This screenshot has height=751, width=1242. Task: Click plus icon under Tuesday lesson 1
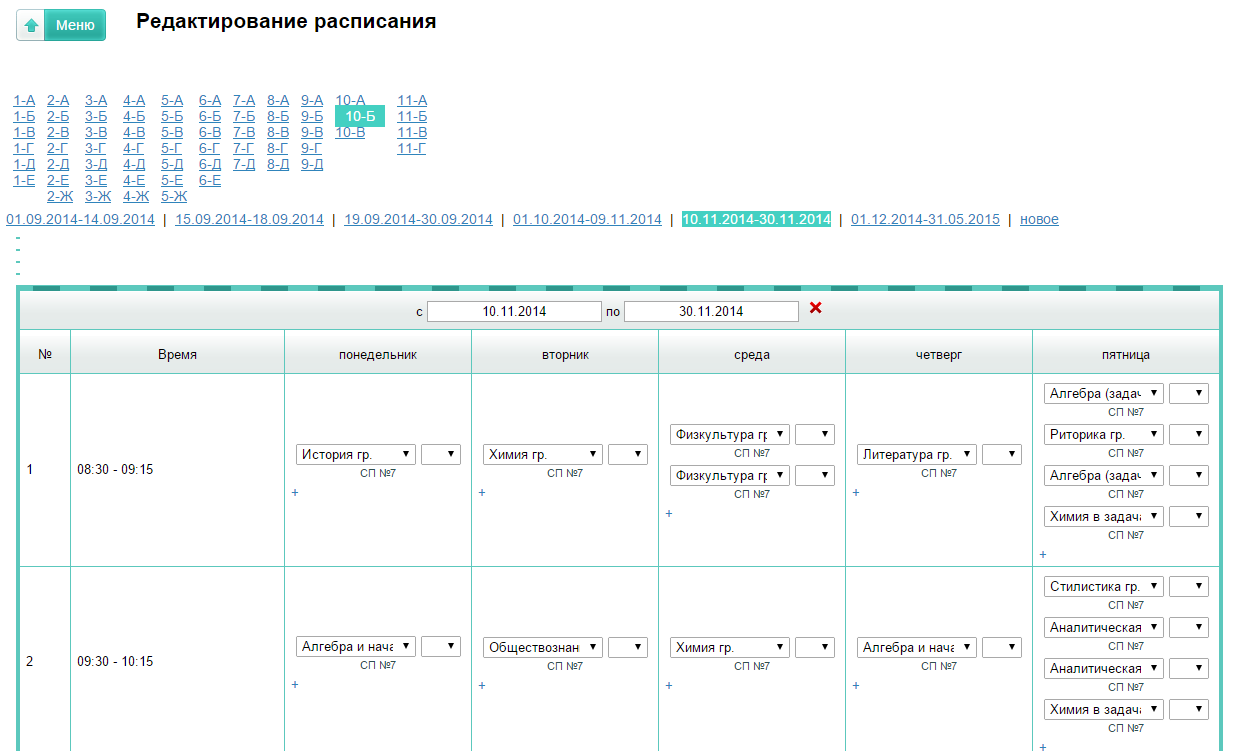coord(481,492)
